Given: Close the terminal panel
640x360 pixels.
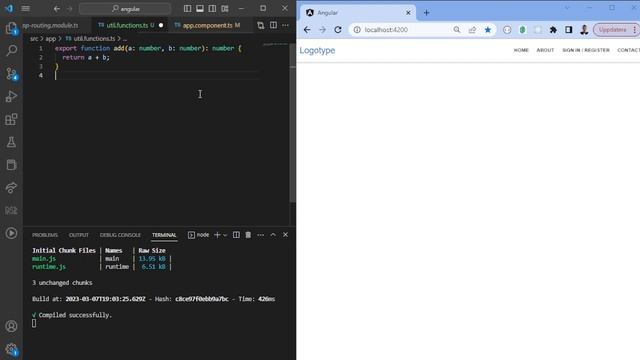Looking at the screenshot, I should click(x=285, y=235).
